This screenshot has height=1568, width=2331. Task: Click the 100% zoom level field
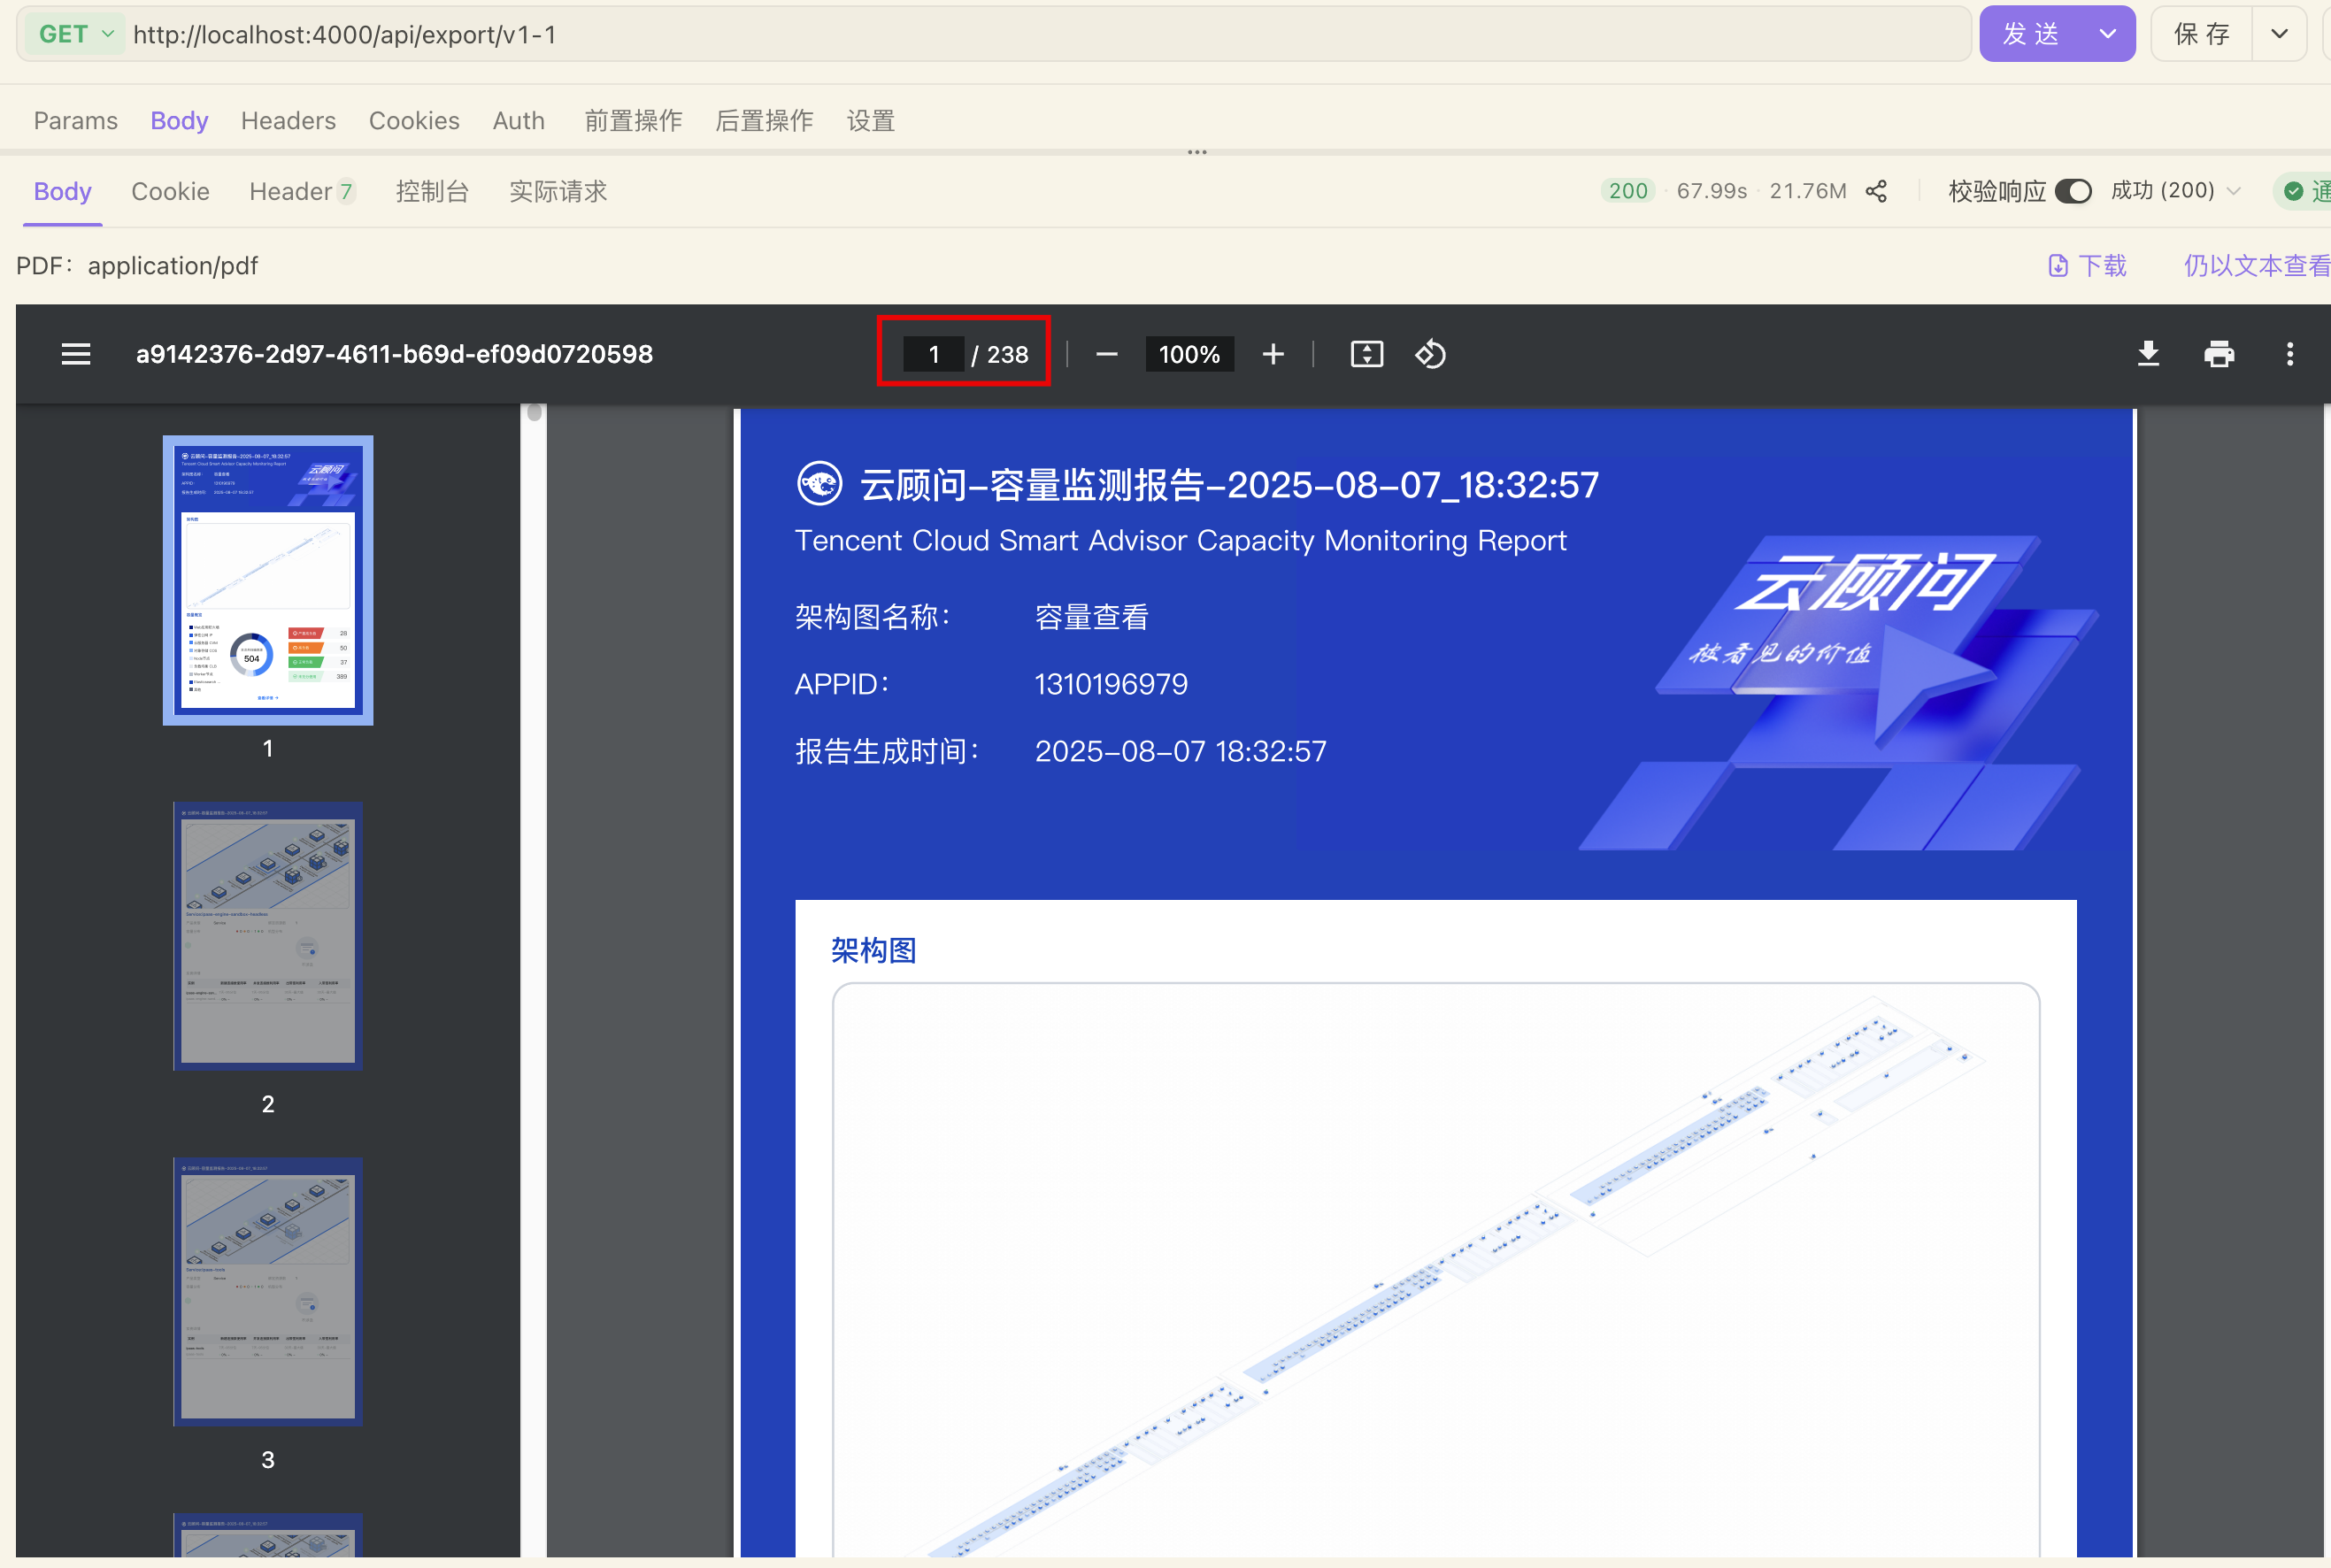1189,354
